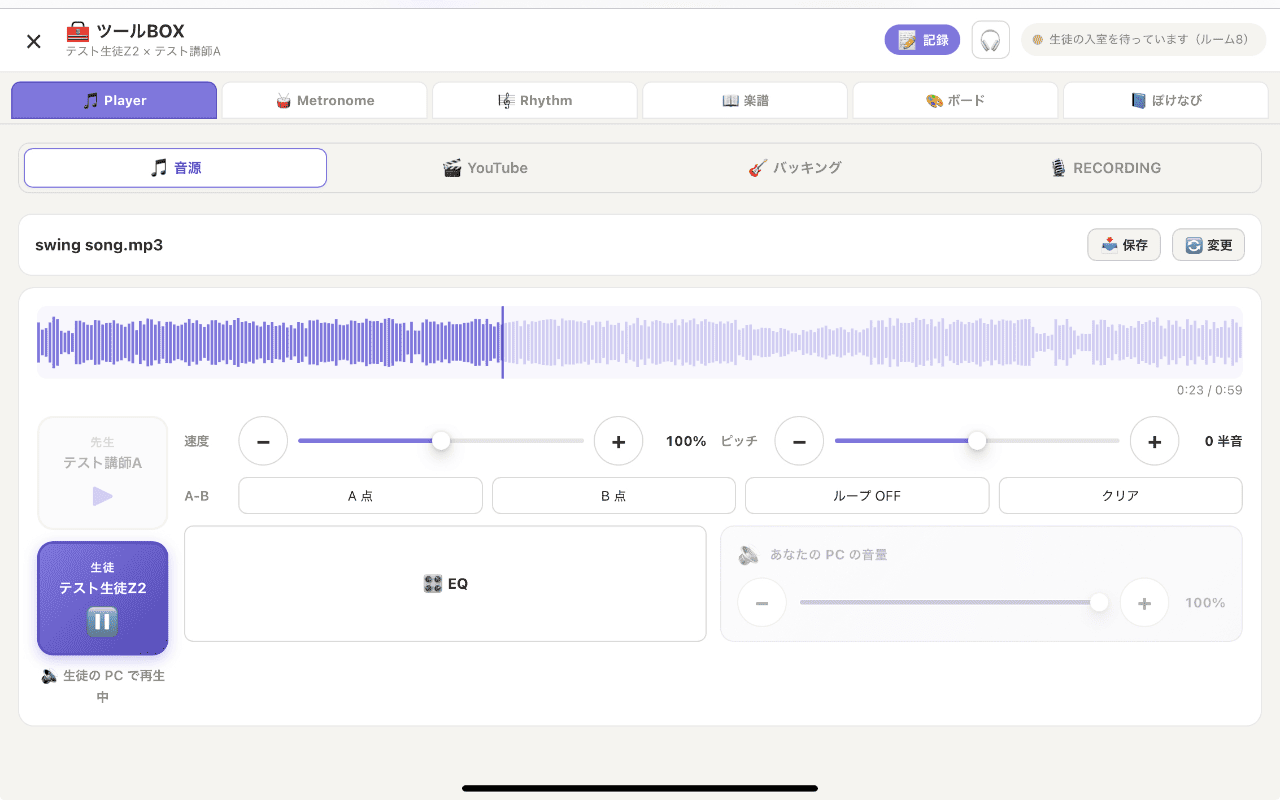Click the ピッチ slider handle
1280x800 pixels.
[x=977, y=441]
